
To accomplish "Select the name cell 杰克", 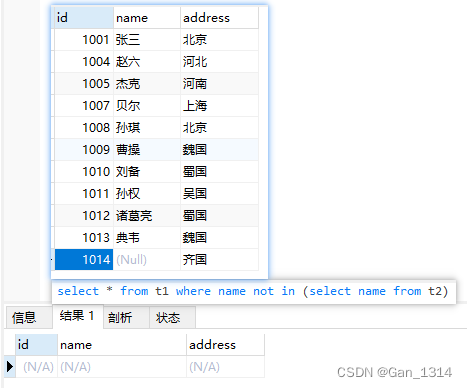I will 147,84.
